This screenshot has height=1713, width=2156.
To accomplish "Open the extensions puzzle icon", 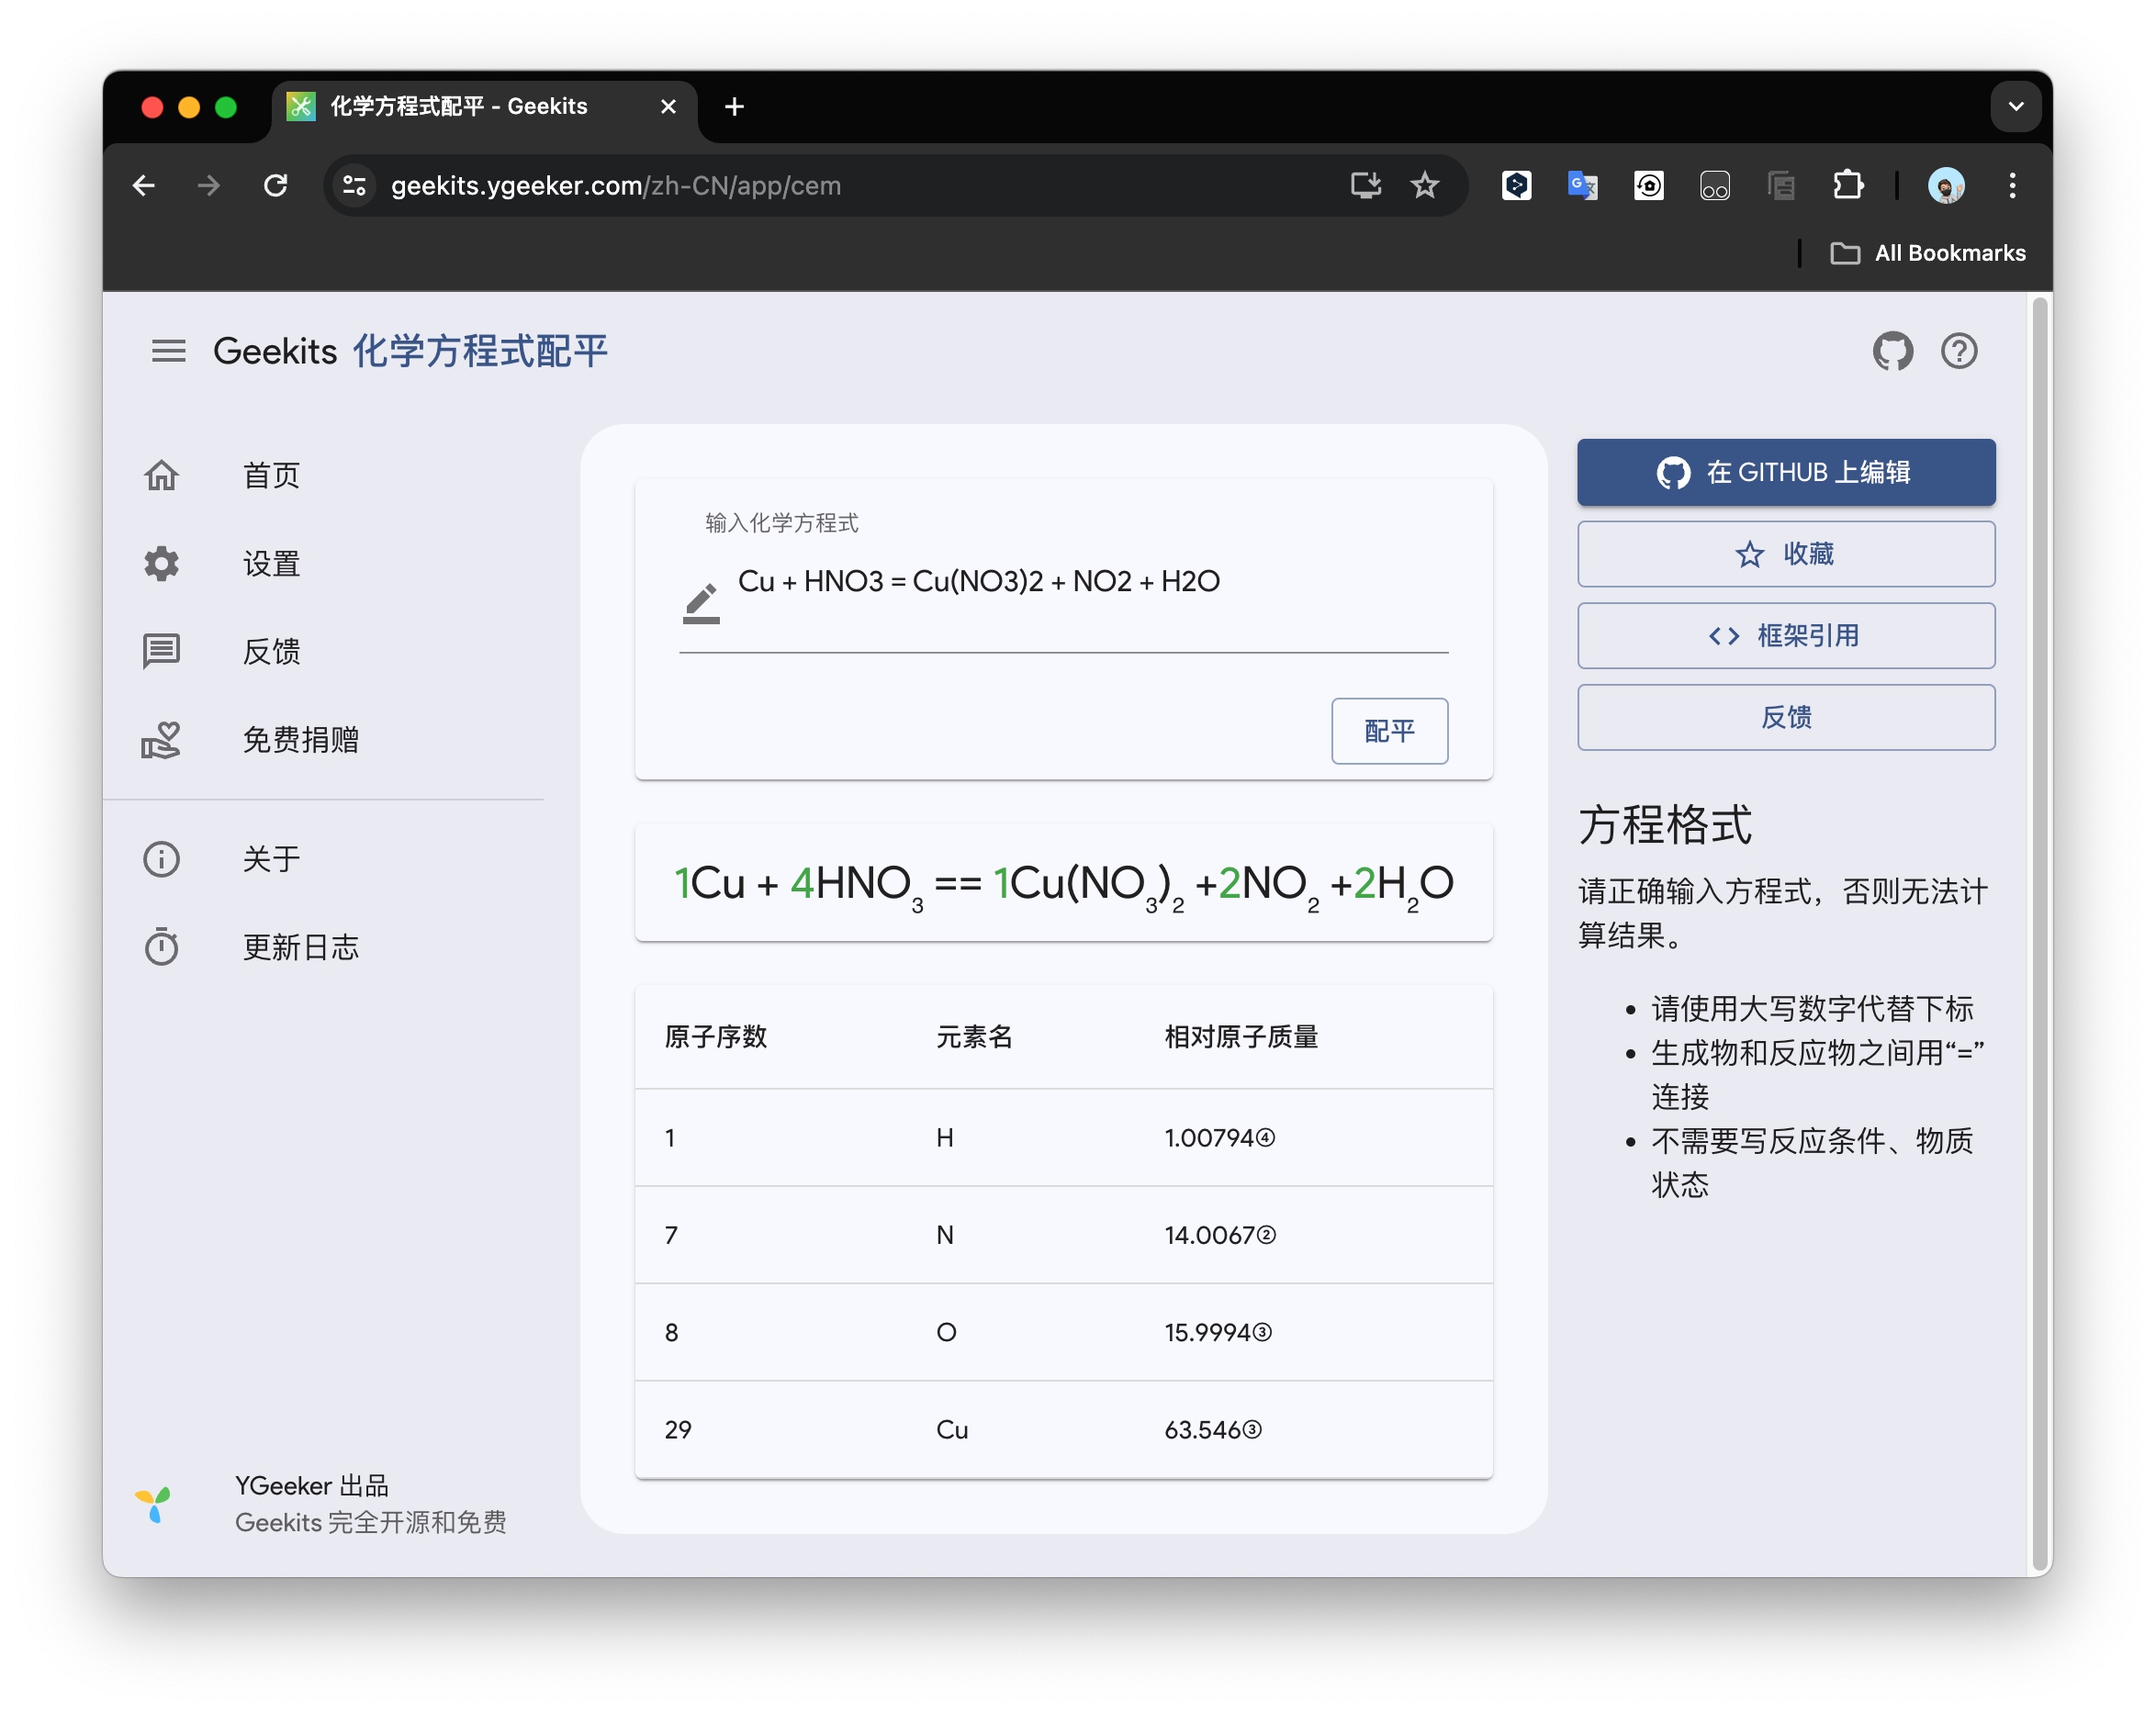I will point(1847,186).
